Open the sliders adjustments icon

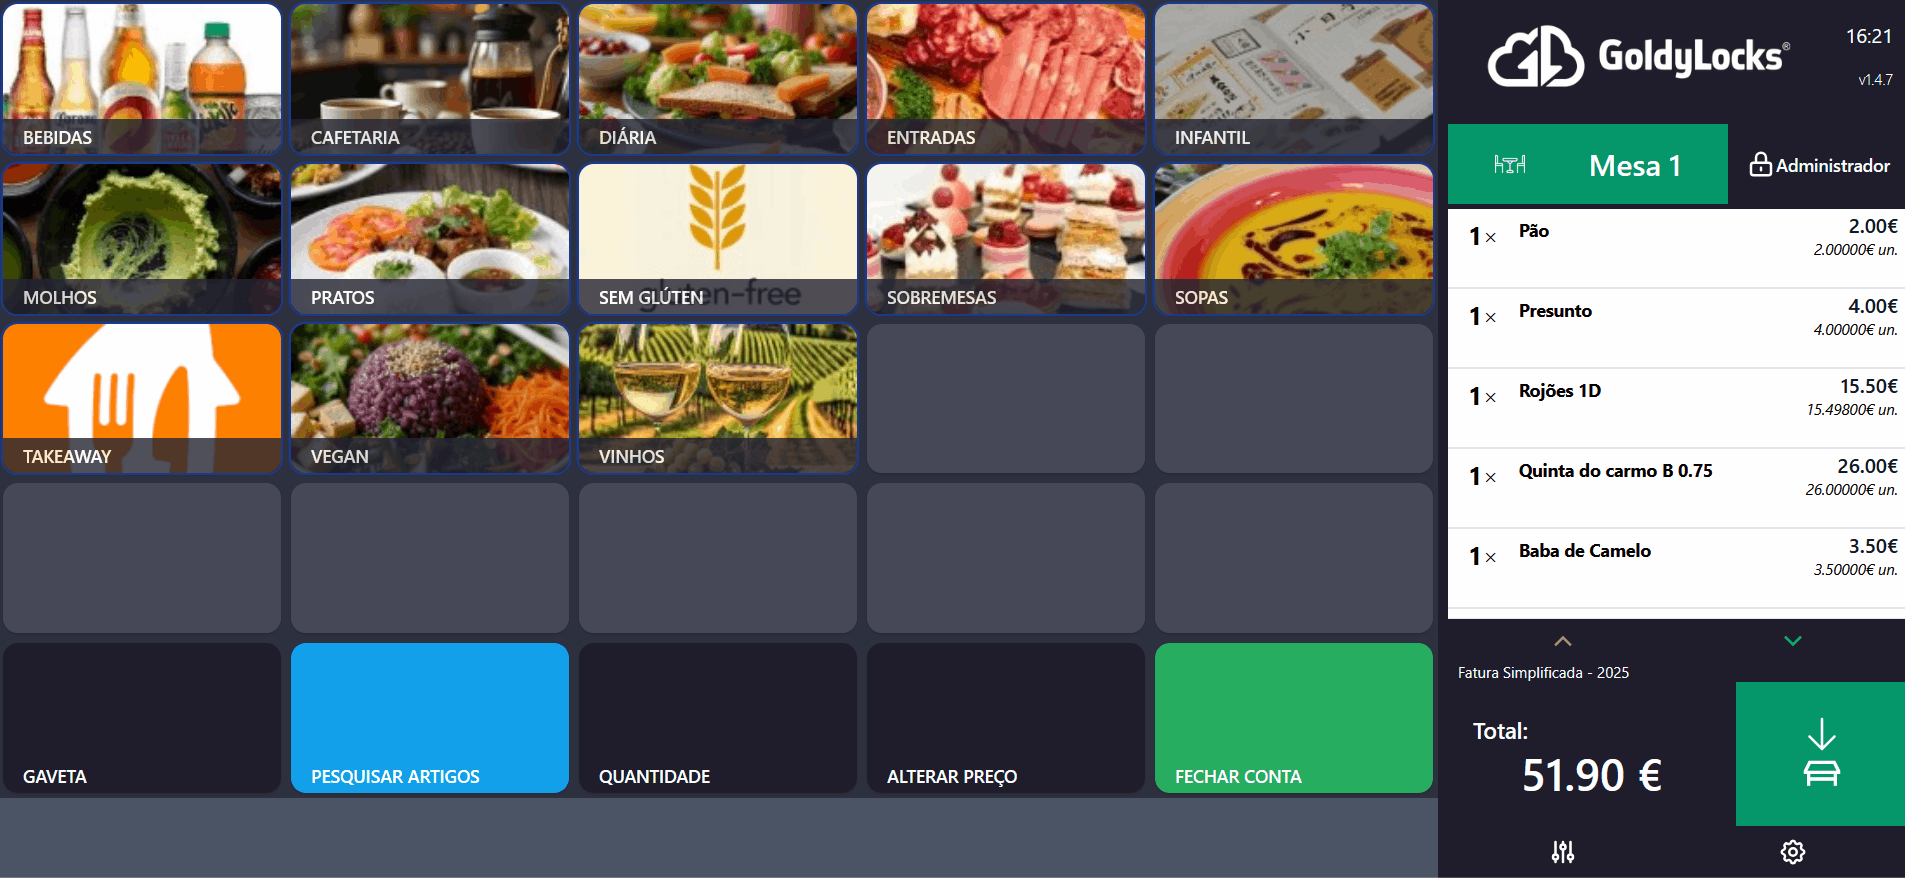1562,852
